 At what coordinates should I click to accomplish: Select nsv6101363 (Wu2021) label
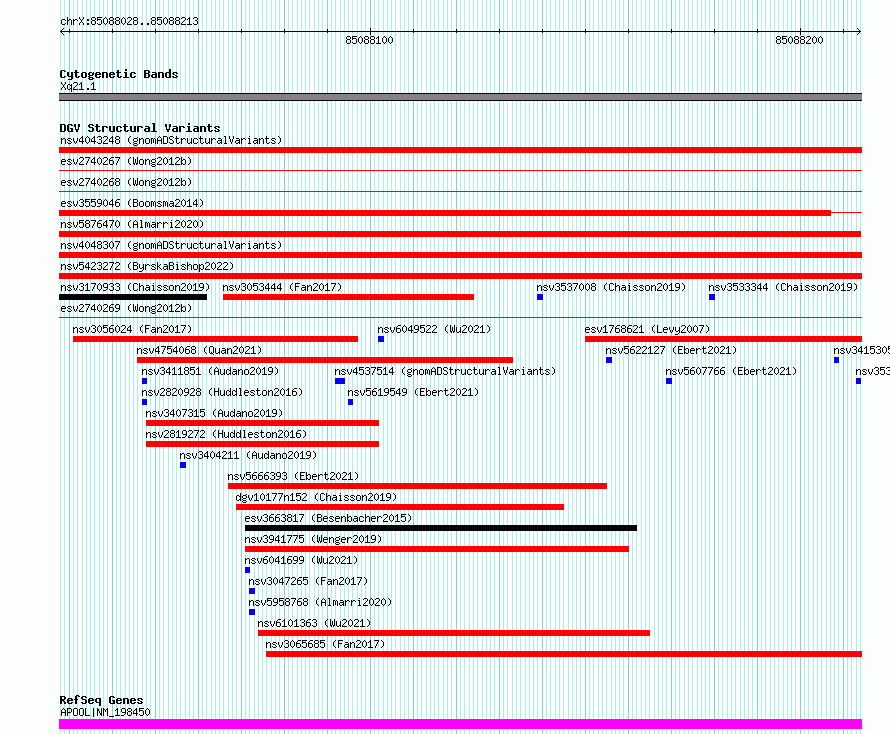(314, 623)
